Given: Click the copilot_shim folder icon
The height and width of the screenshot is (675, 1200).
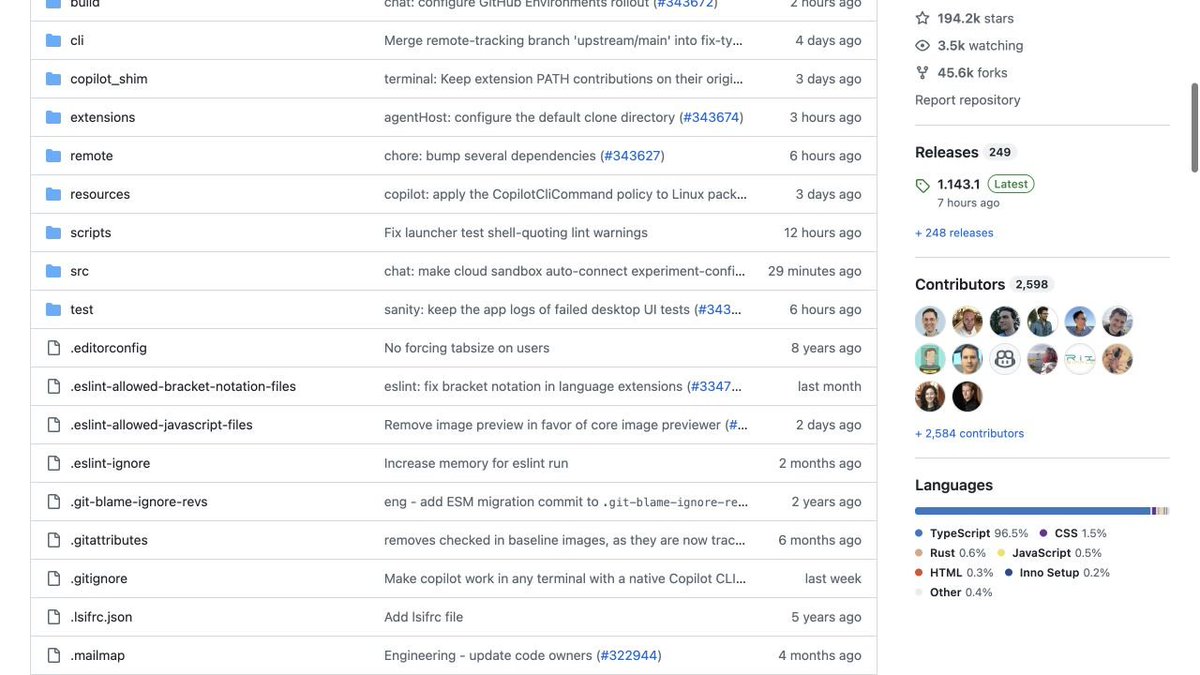Looking at the screenshot, I should pos(54,79).
